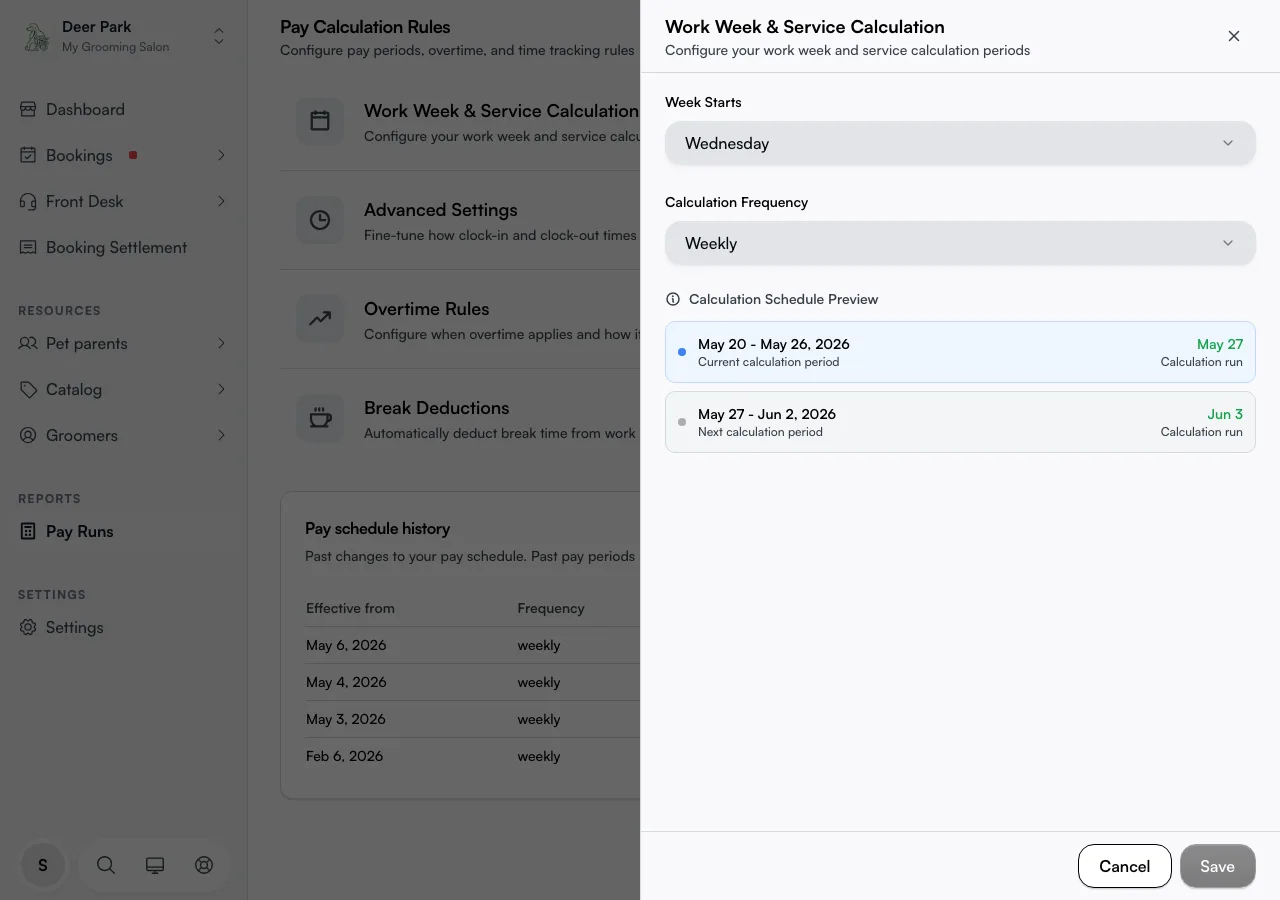Expand the Bookings sidebar submenu
Screen dimensions: 1280x900
click(221, 155)
